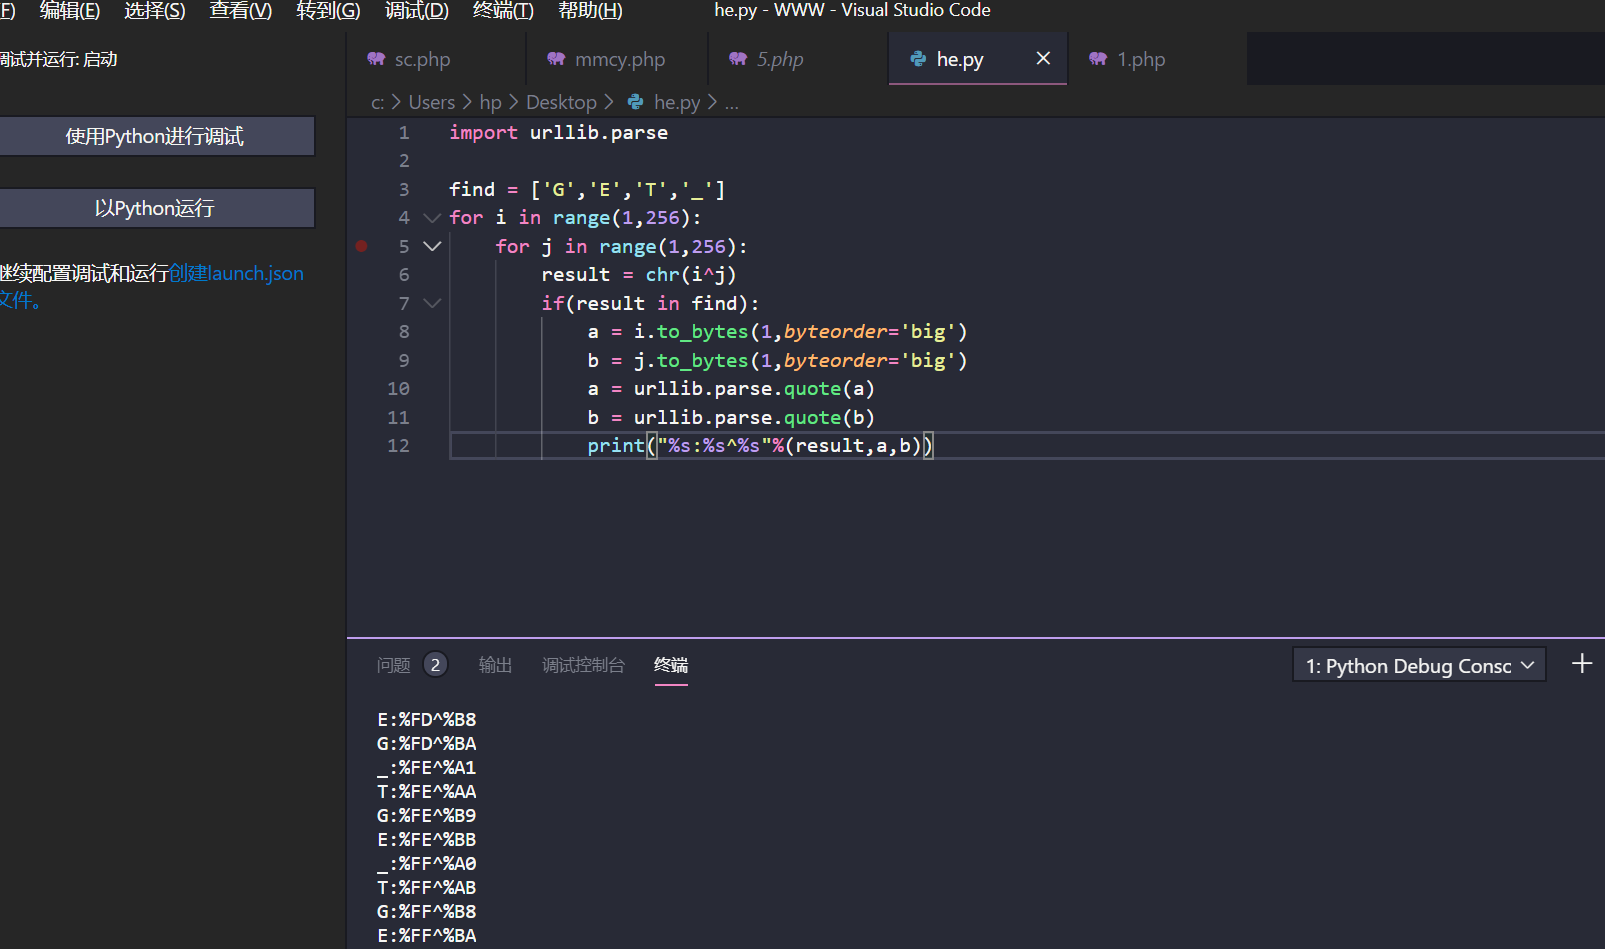Viewport: 1605px width, 949px height.
Task: Open the 转到(G) menu
Action: (x=328, y=11)
